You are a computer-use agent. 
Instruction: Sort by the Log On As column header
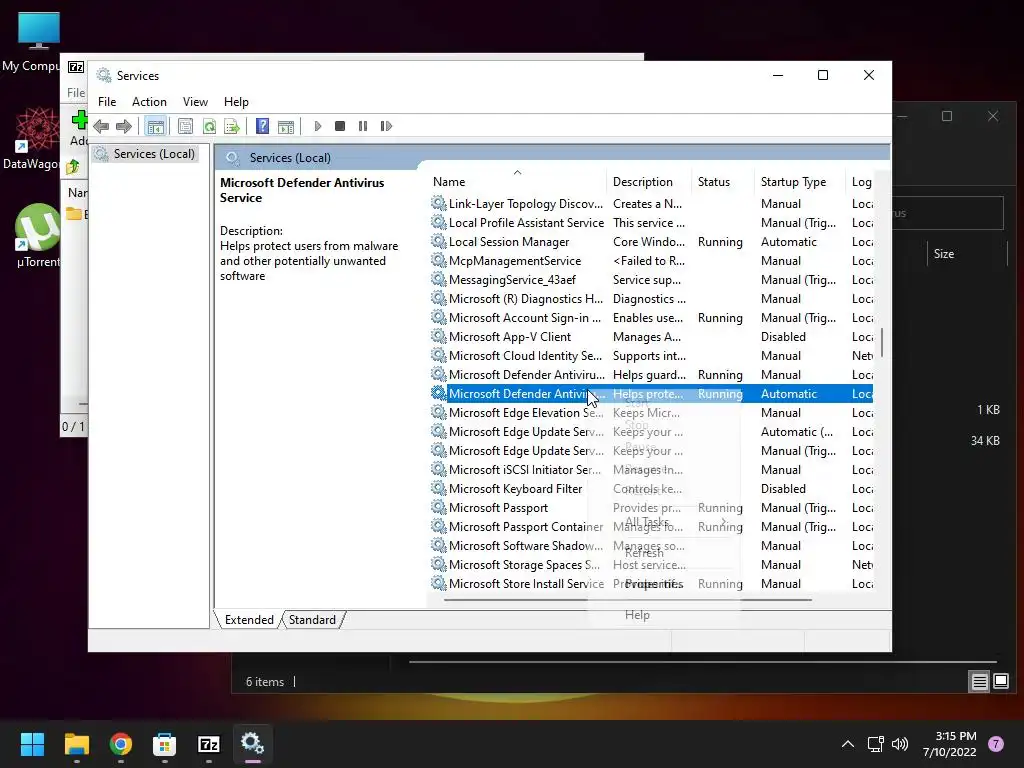861,182
